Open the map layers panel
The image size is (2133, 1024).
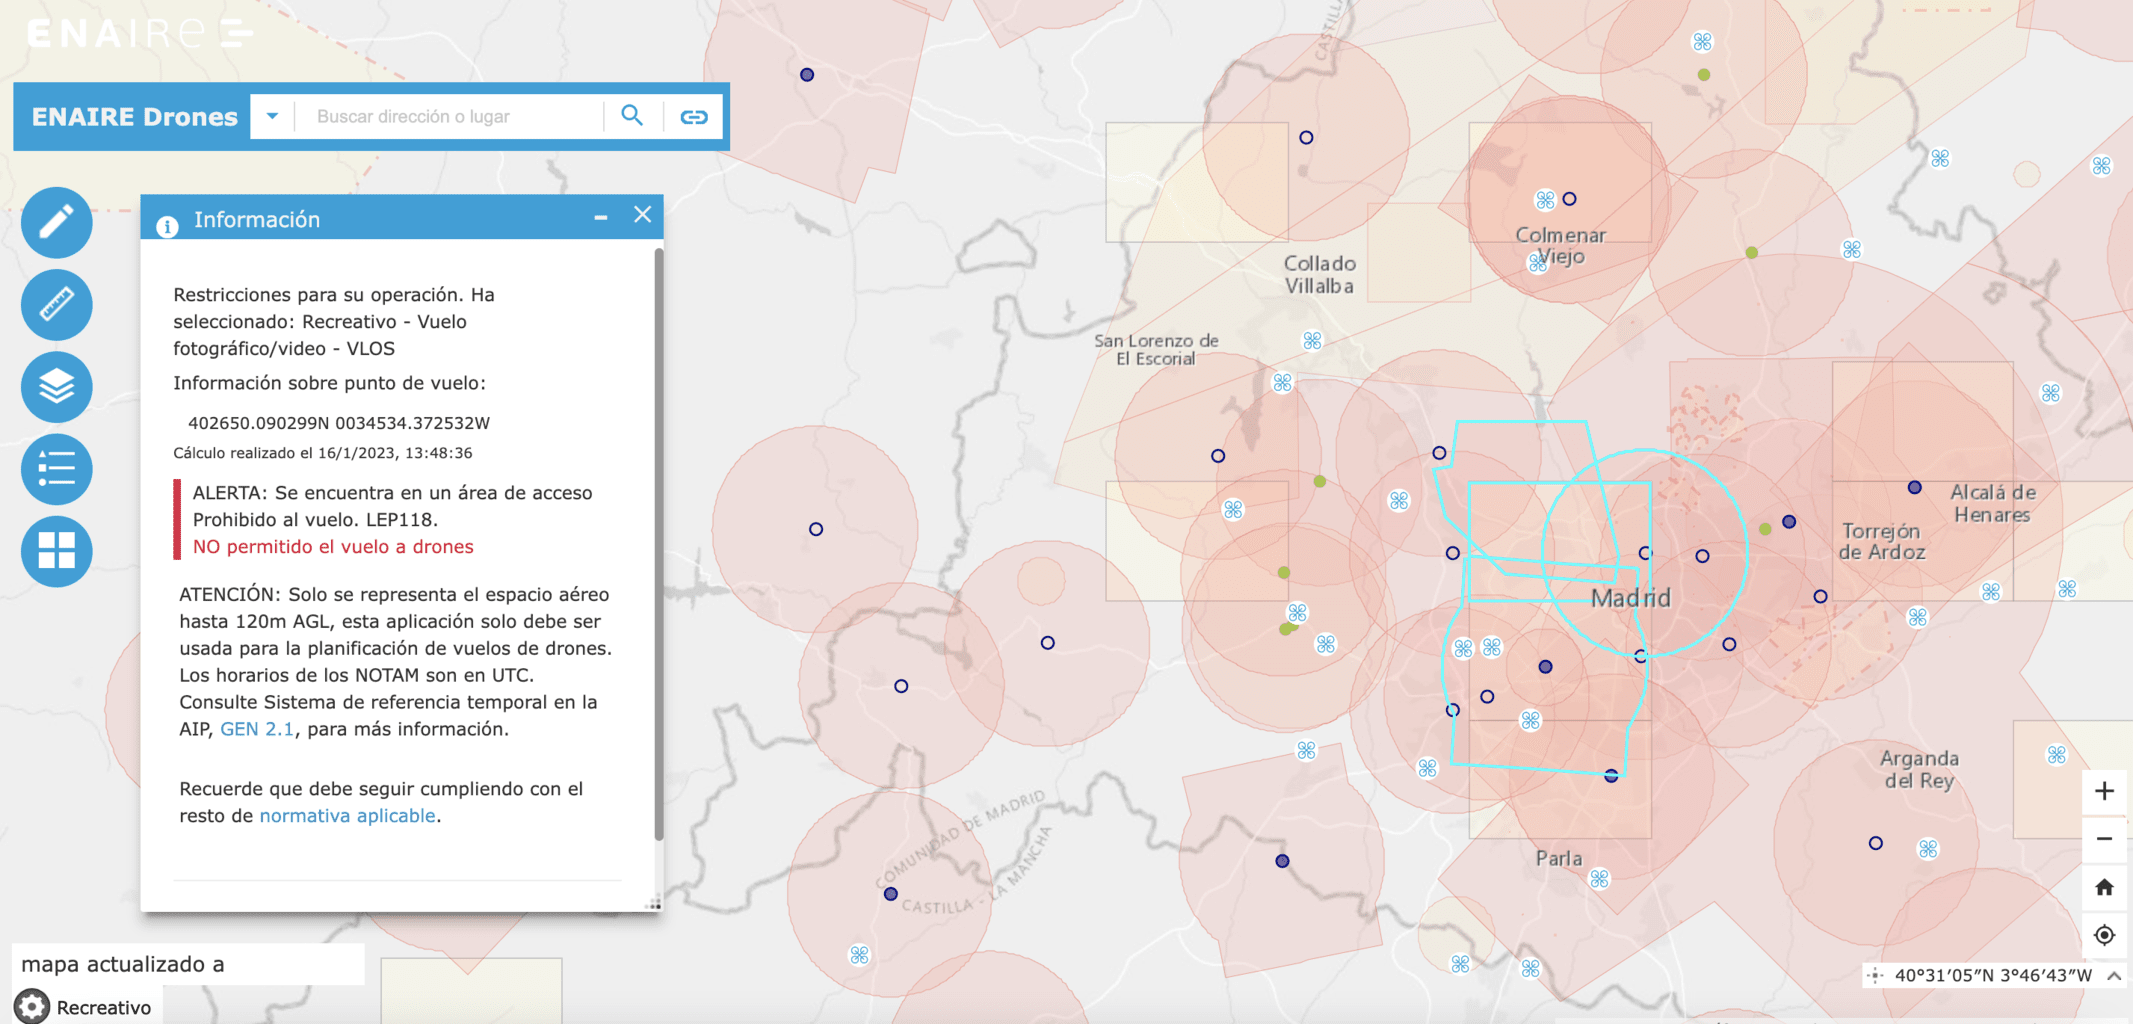tap(57, 386)
